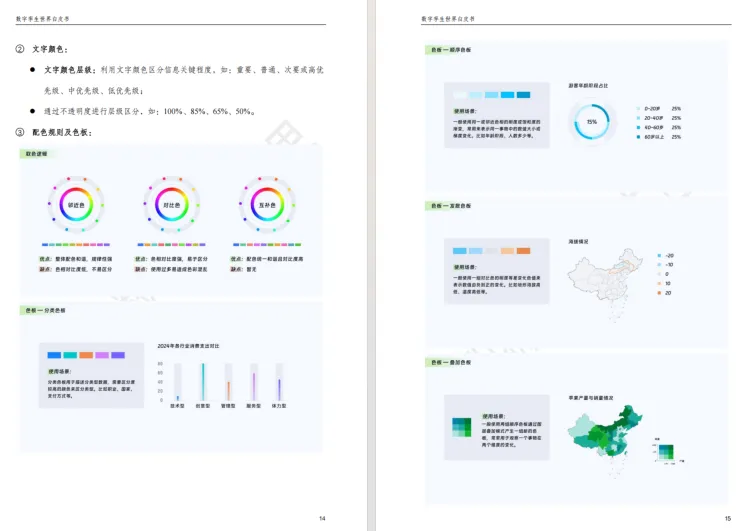Click the 邻近色 color wheel

pyautogui.click(x=76, y=204)
